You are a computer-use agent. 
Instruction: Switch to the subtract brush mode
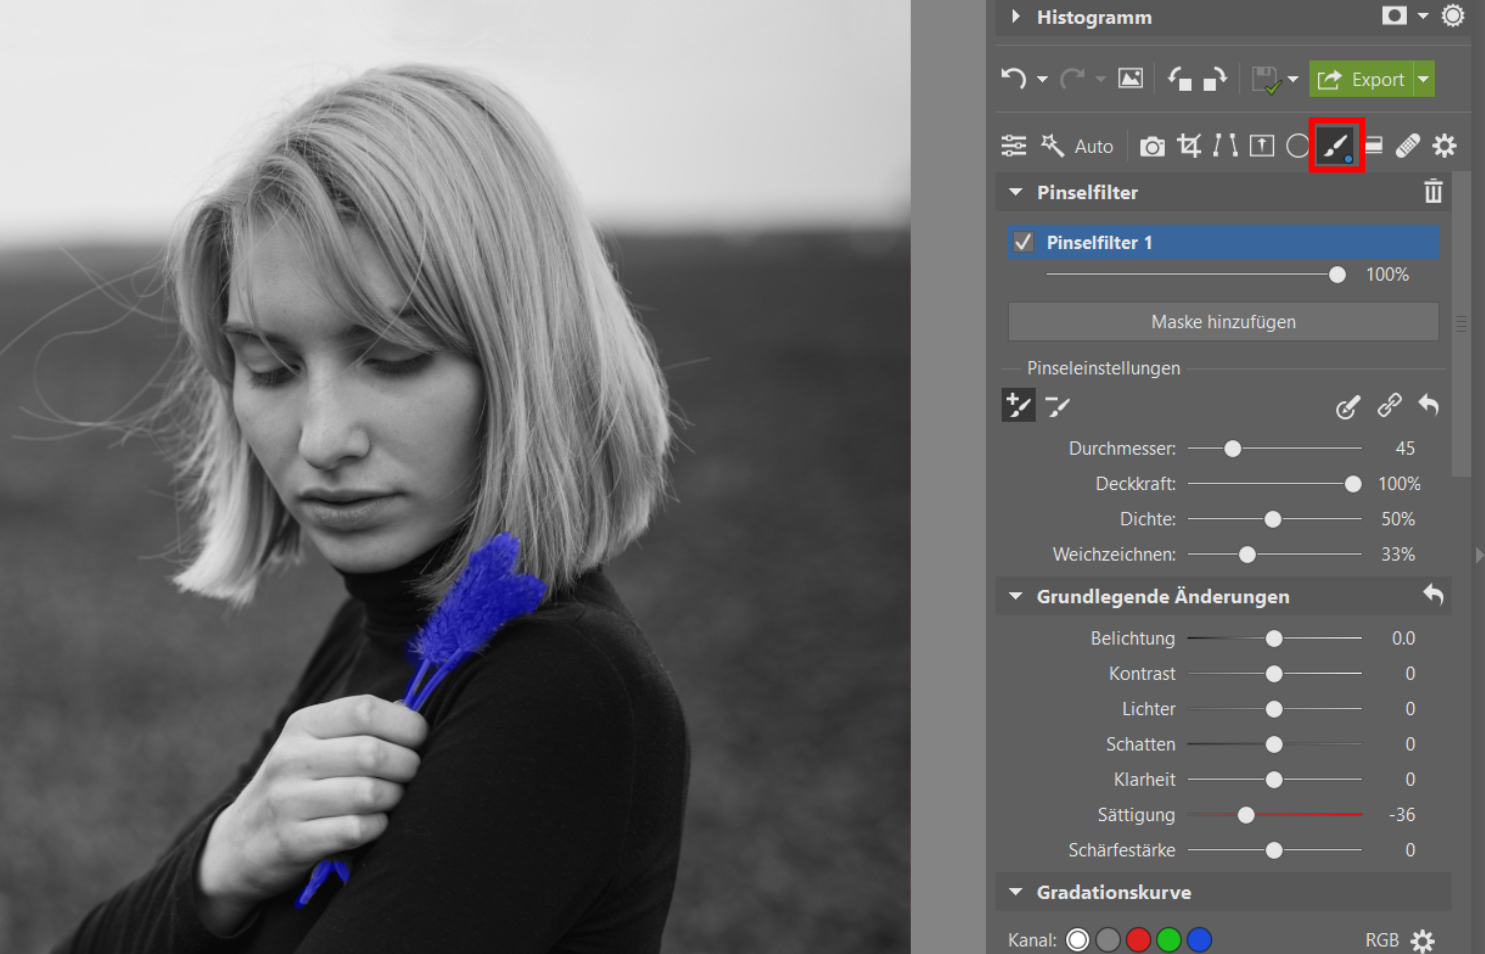[1057, 406]
